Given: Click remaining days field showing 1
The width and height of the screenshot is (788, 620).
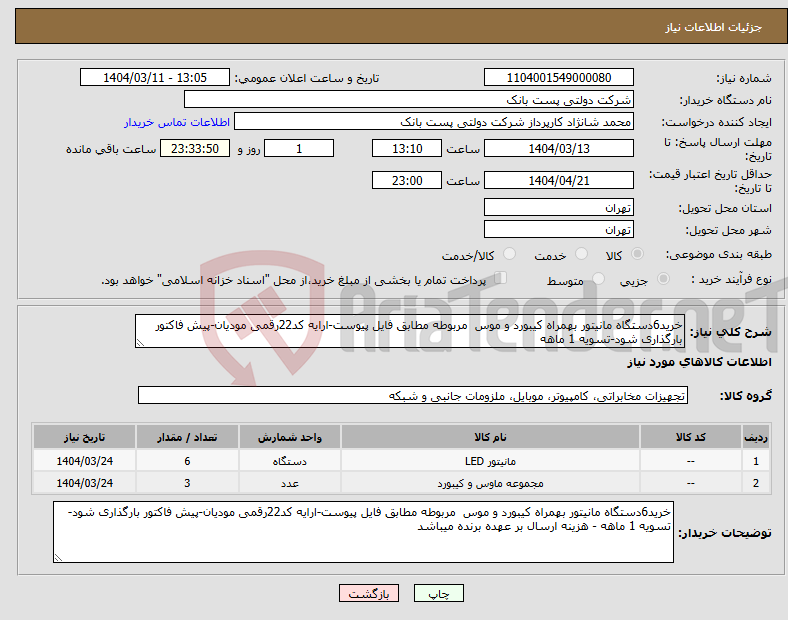Looking at the screenshot, I should click(x=299, y=148).
